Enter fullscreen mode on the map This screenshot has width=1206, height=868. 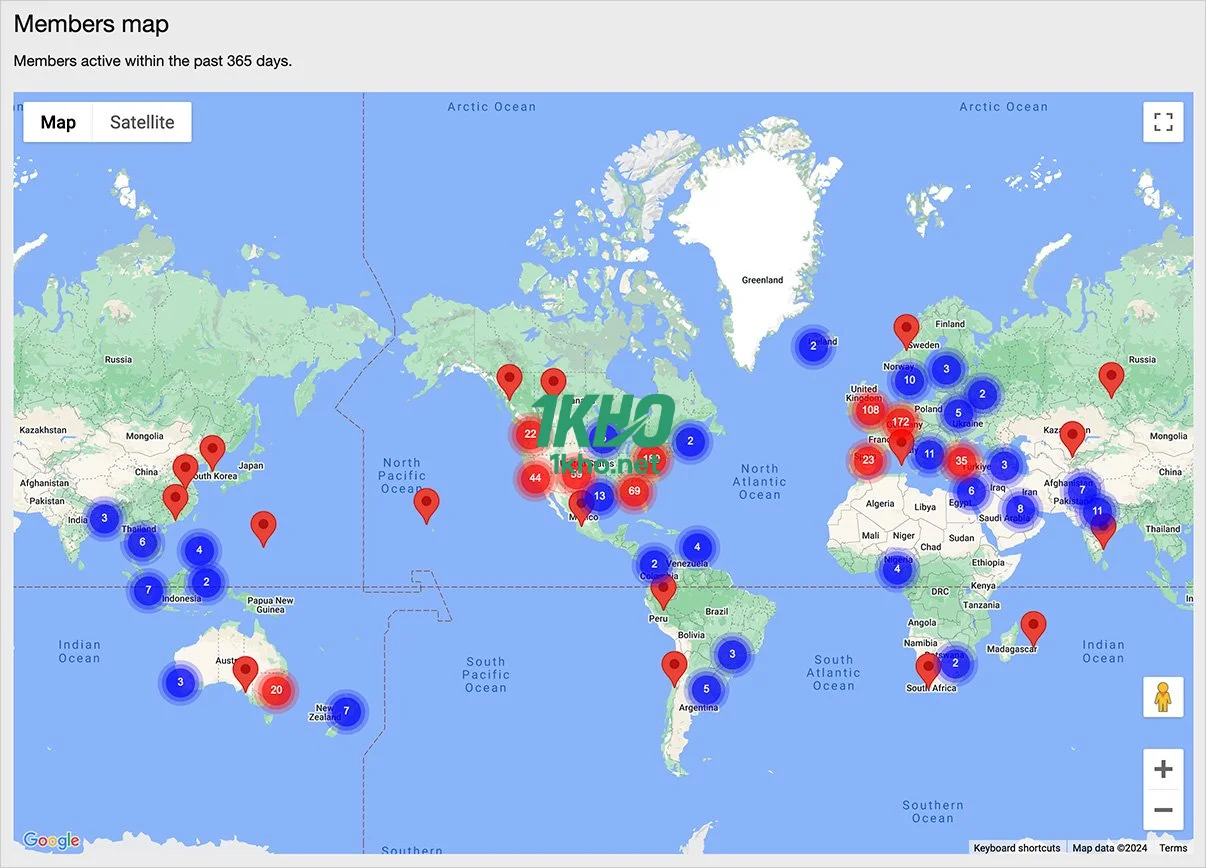(x=1163, y=121)
